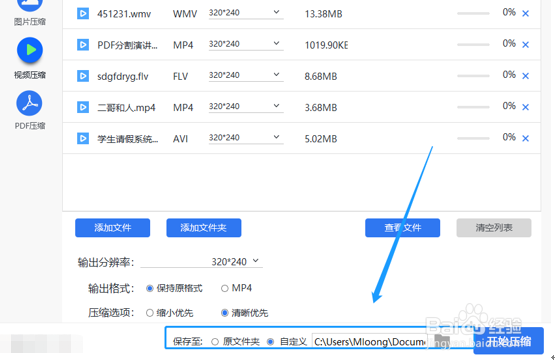Viewport: 555px width, 363px height.
Task: Click the play icon beside sdgfdryg.flv
Action: pos(83,76)
